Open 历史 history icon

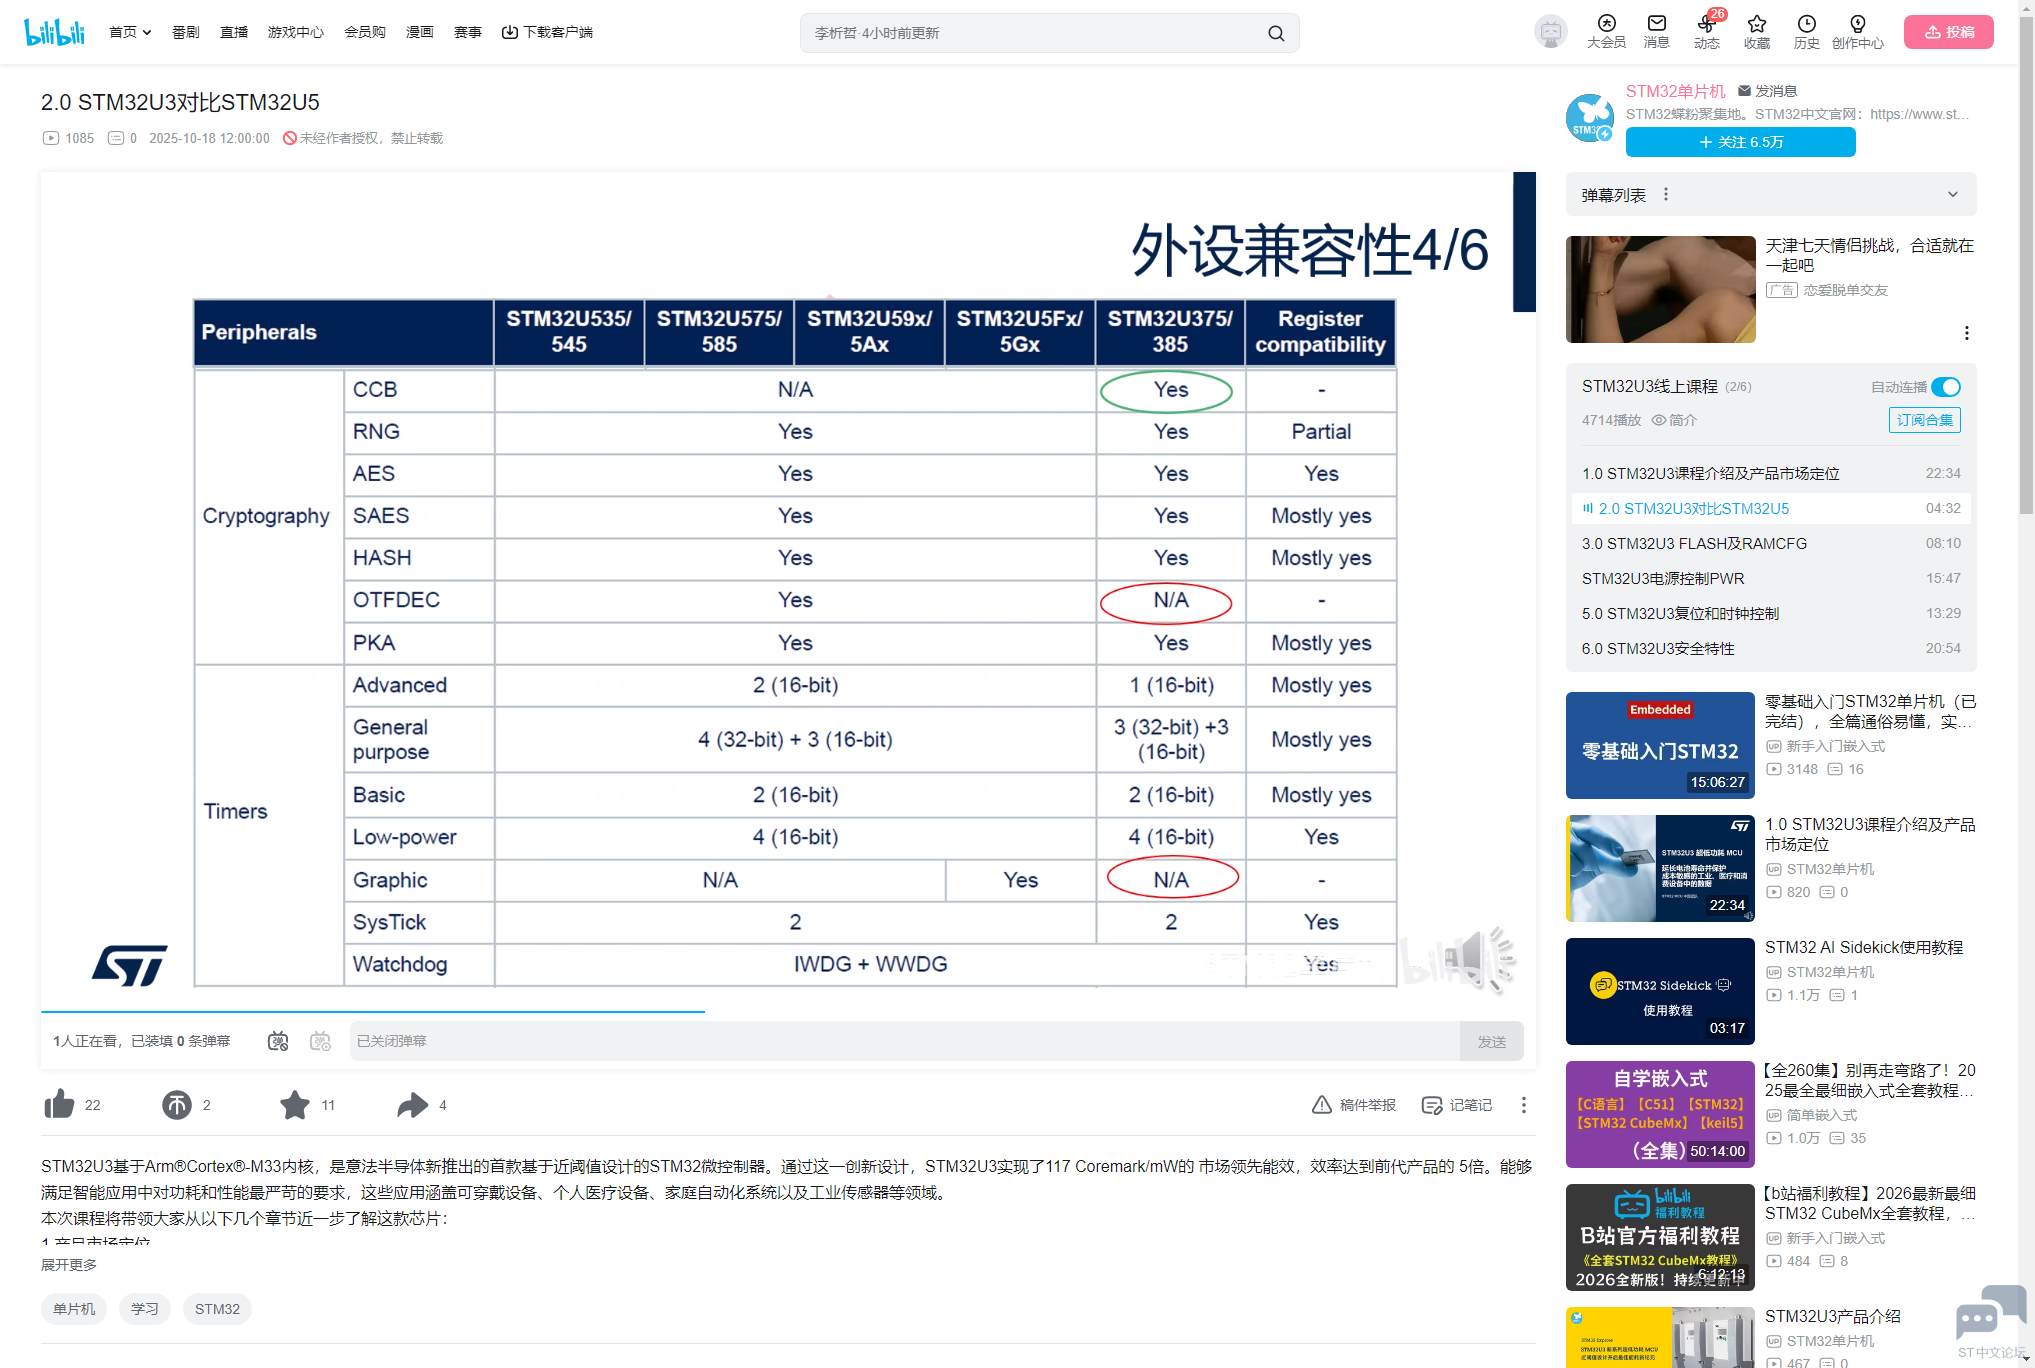click(1807, 32)
